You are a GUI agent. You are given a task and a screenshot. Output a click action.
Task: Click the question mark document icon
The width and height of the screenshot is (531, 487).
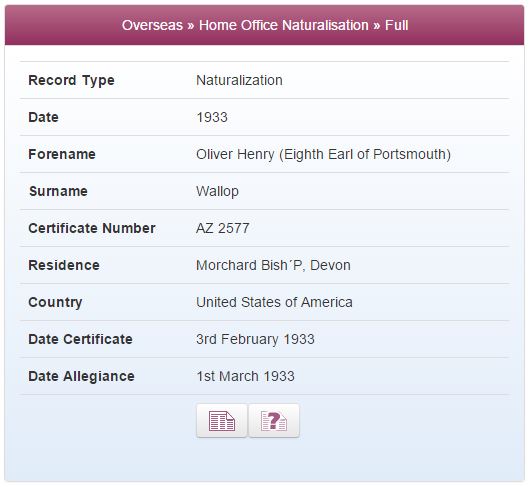[274, 421]
